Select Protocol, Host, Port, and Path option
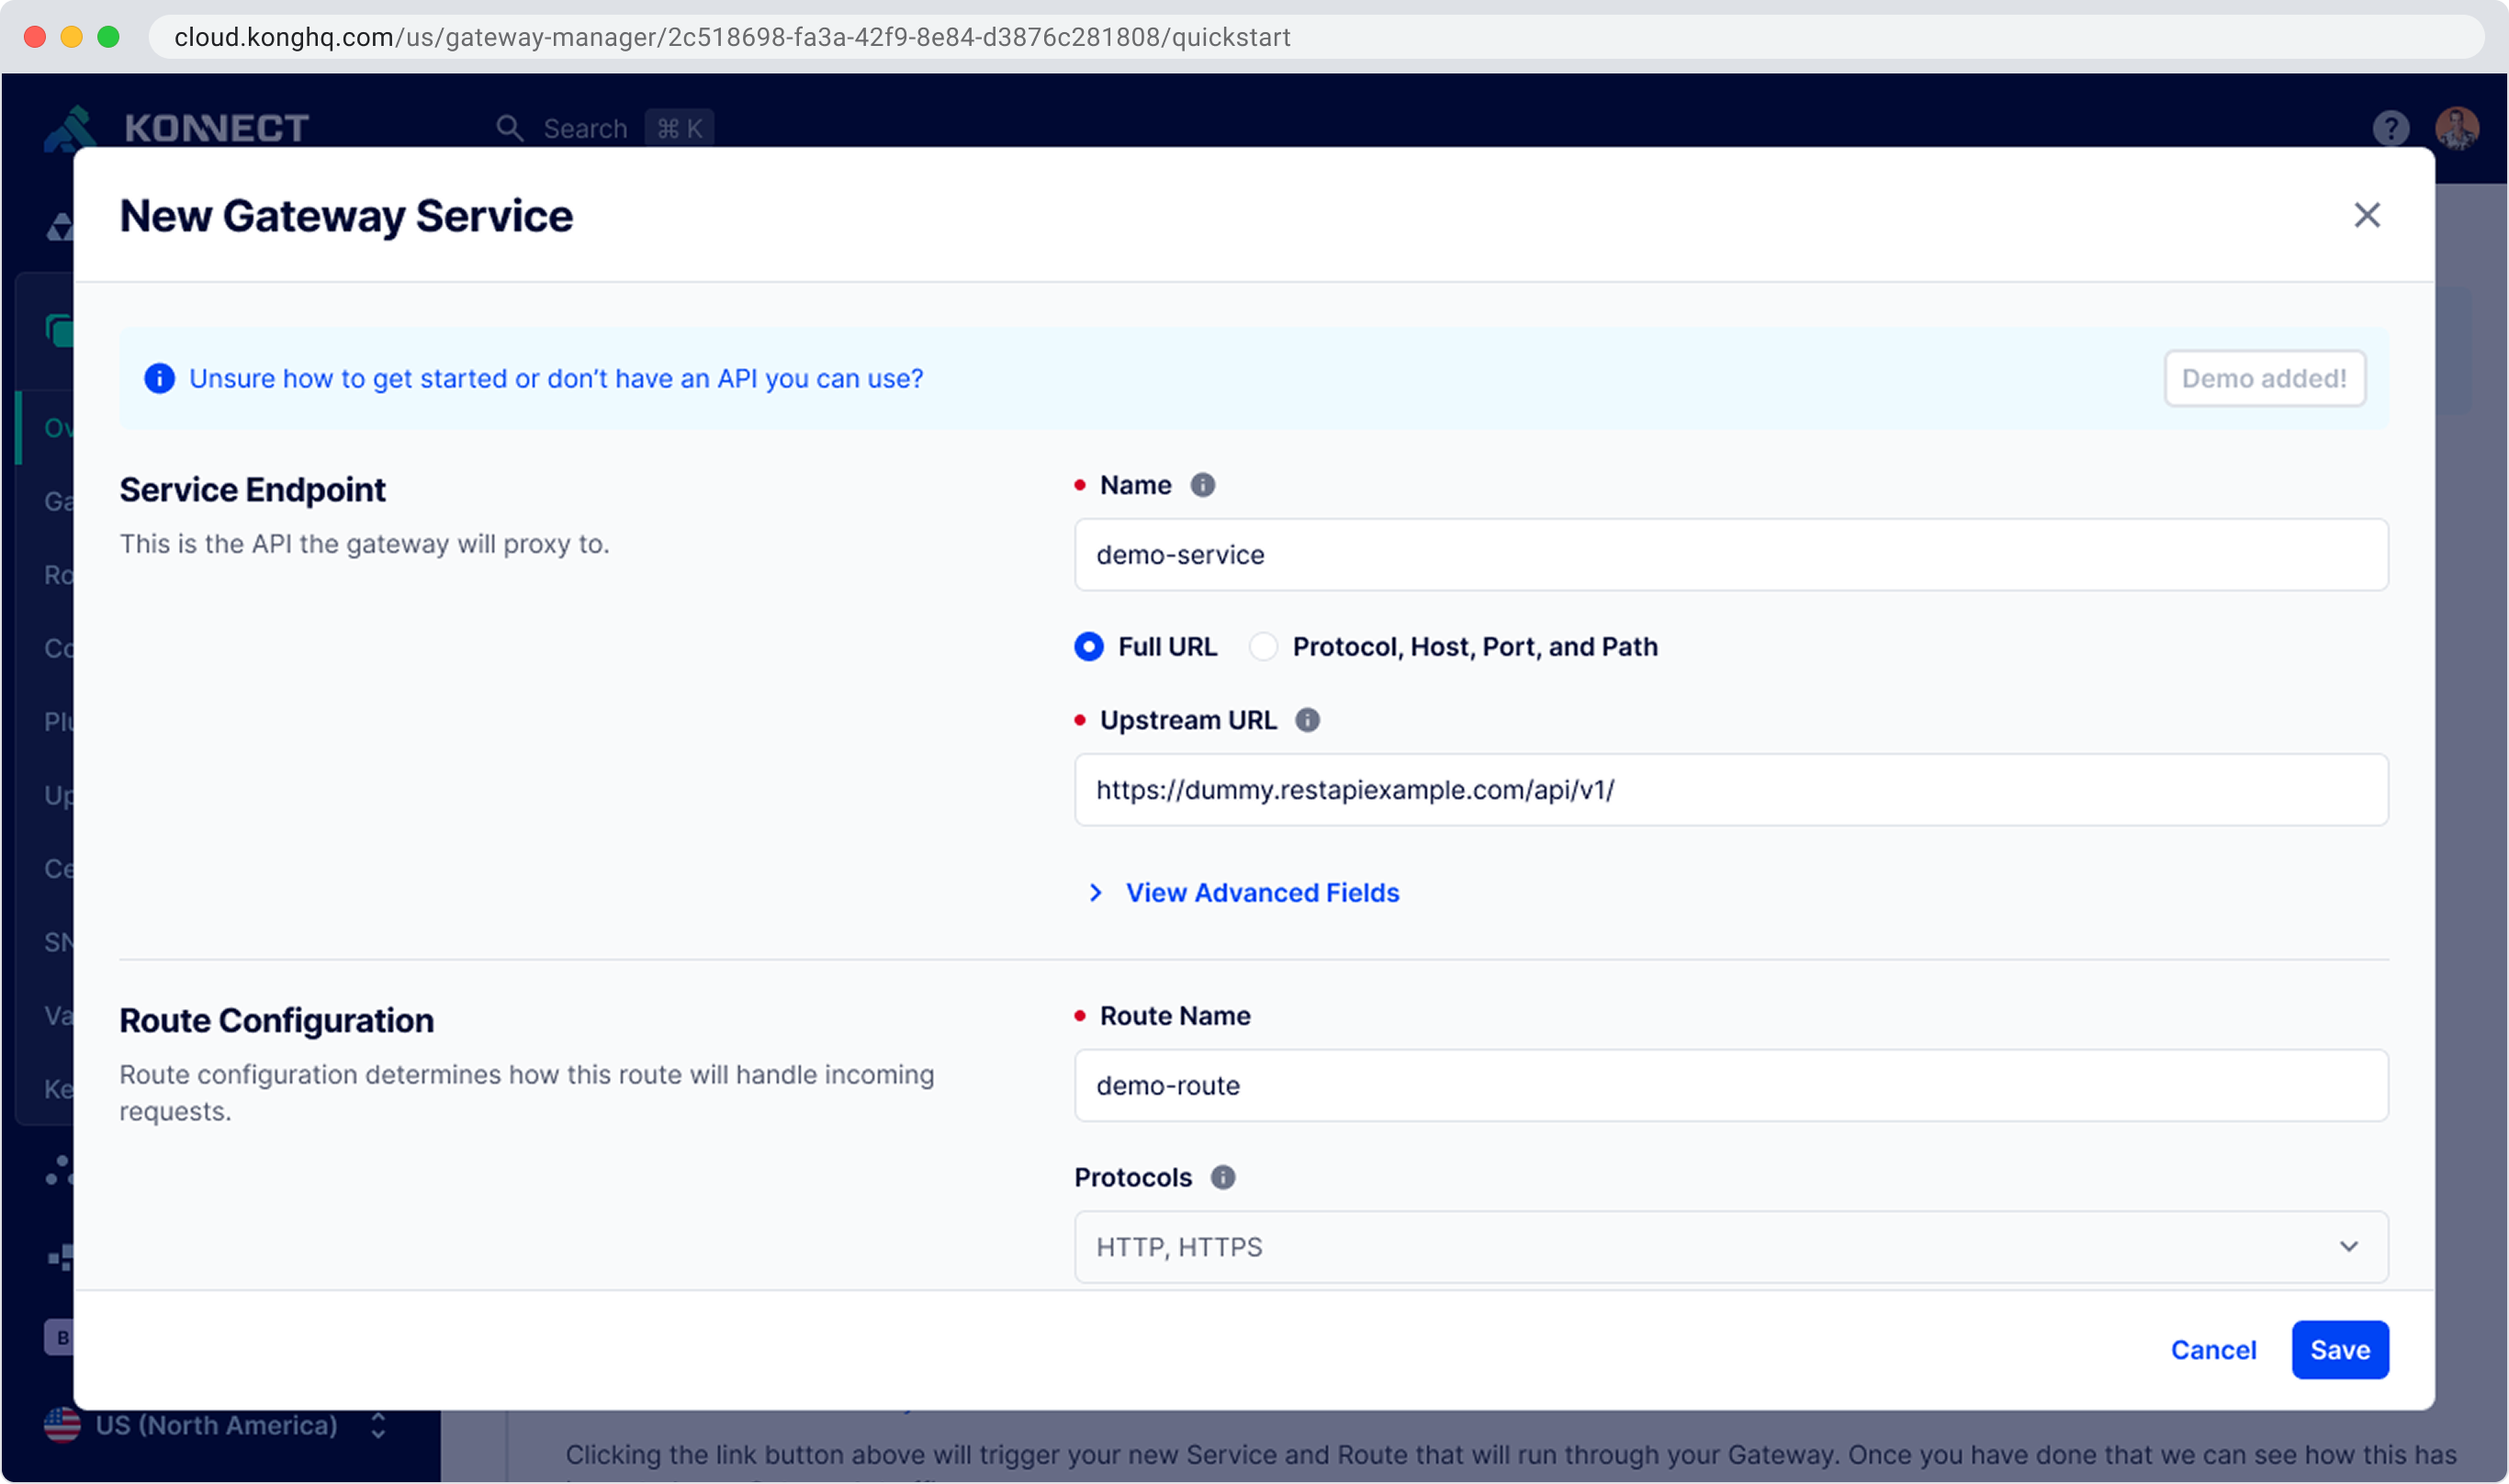2509x1484 pixels. click(x=1264, y=647)
